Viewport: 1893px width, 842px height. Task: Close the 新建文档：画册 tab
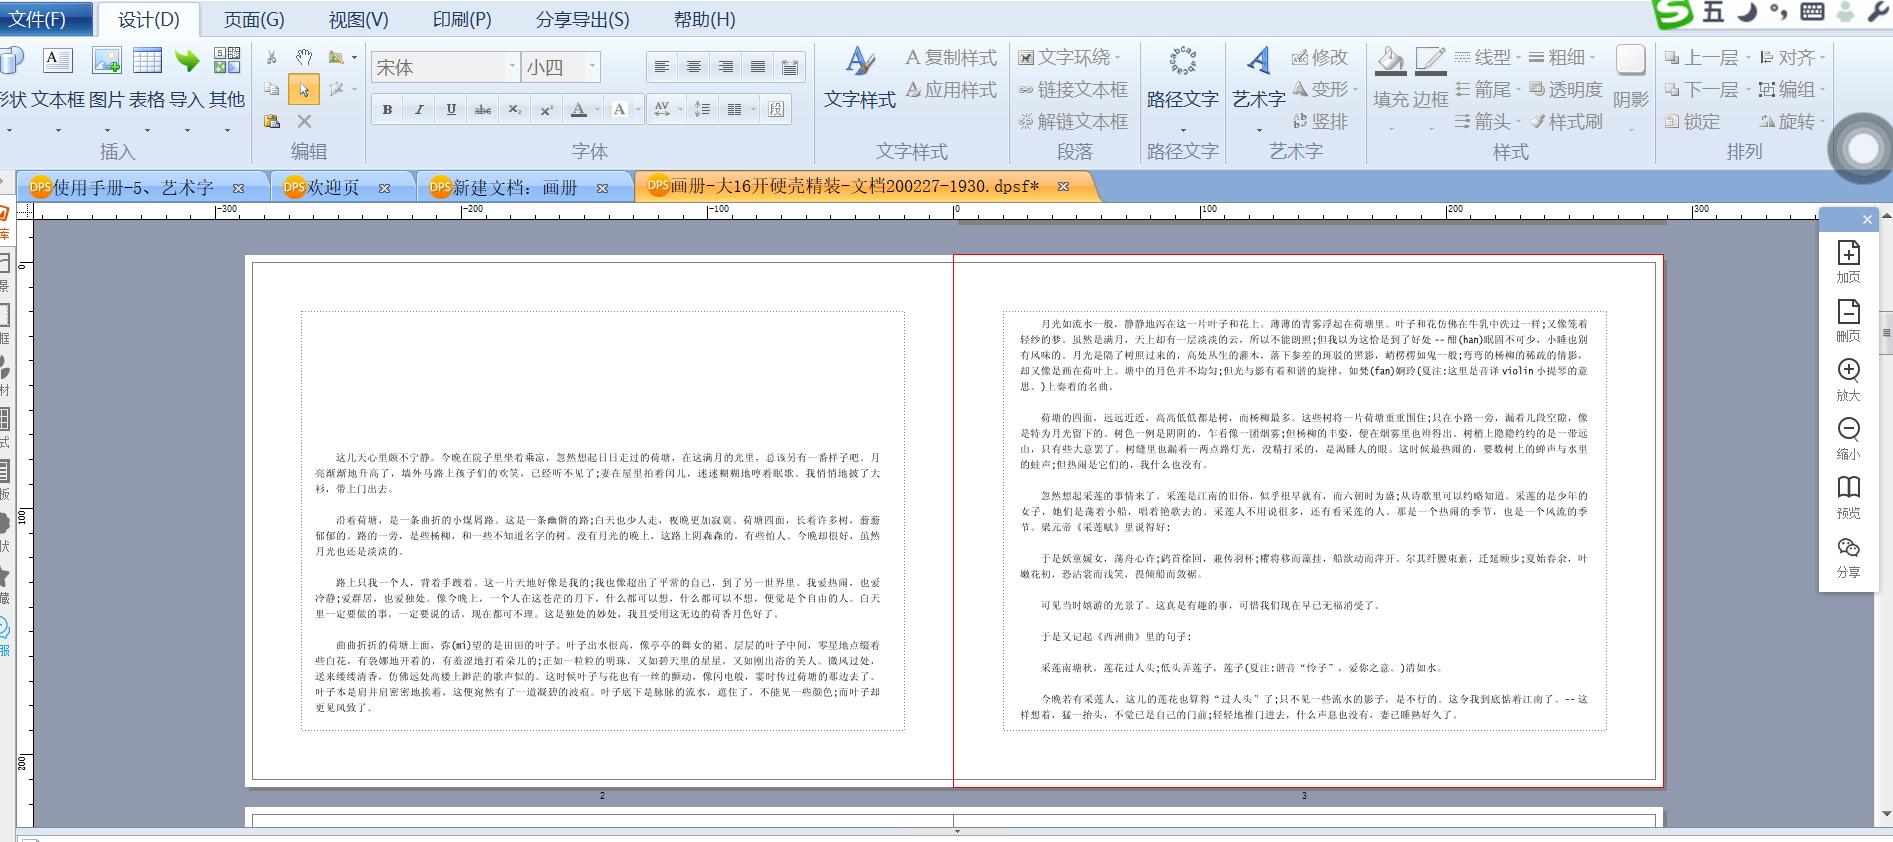(602, 187)
